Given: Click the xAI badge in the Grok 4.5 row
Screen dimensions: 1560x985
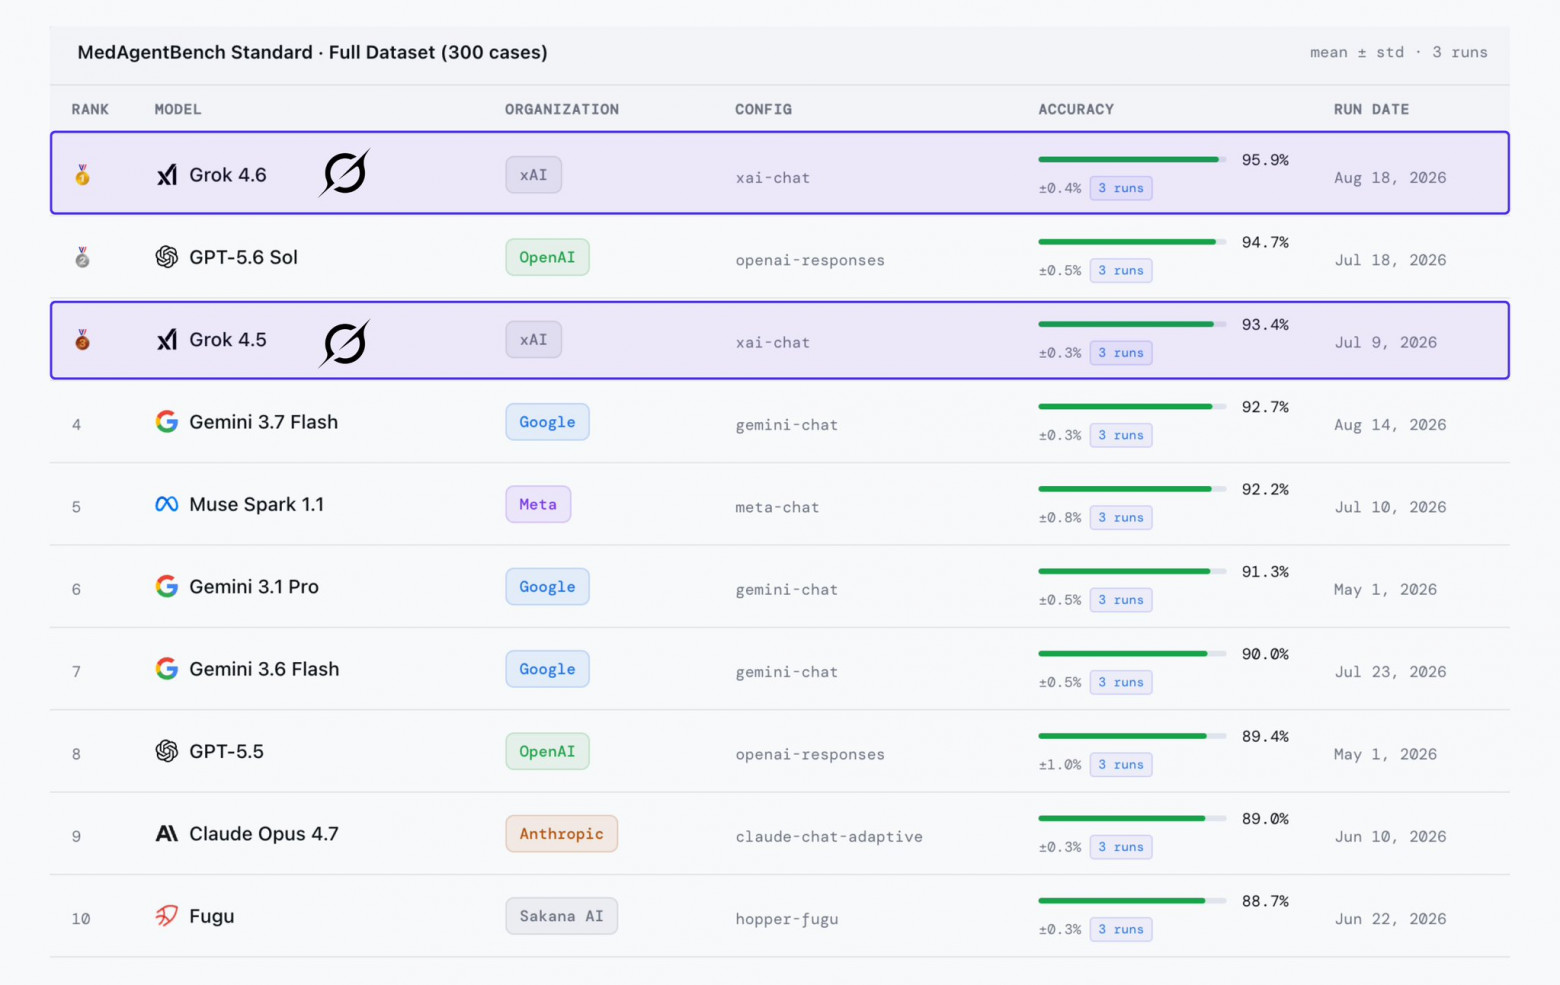Looking at the screenshot, I should point(533,340).
